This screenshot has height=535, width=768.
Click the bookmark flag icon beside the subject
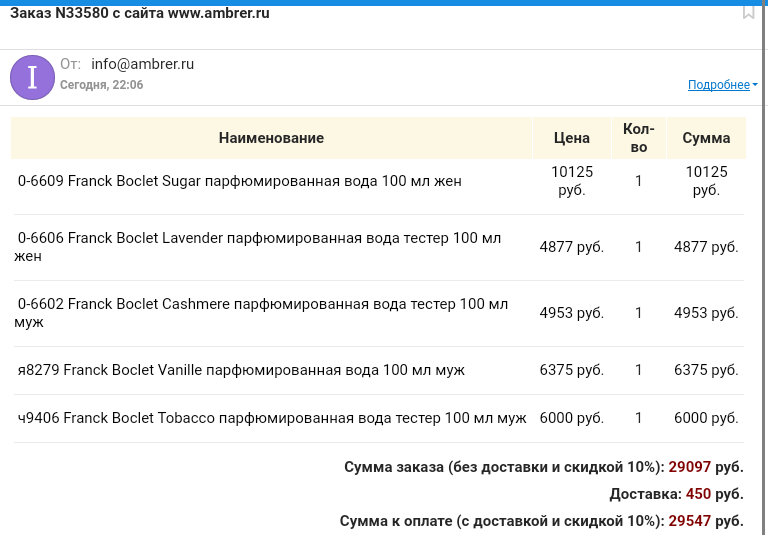click(x=748, y=12)
